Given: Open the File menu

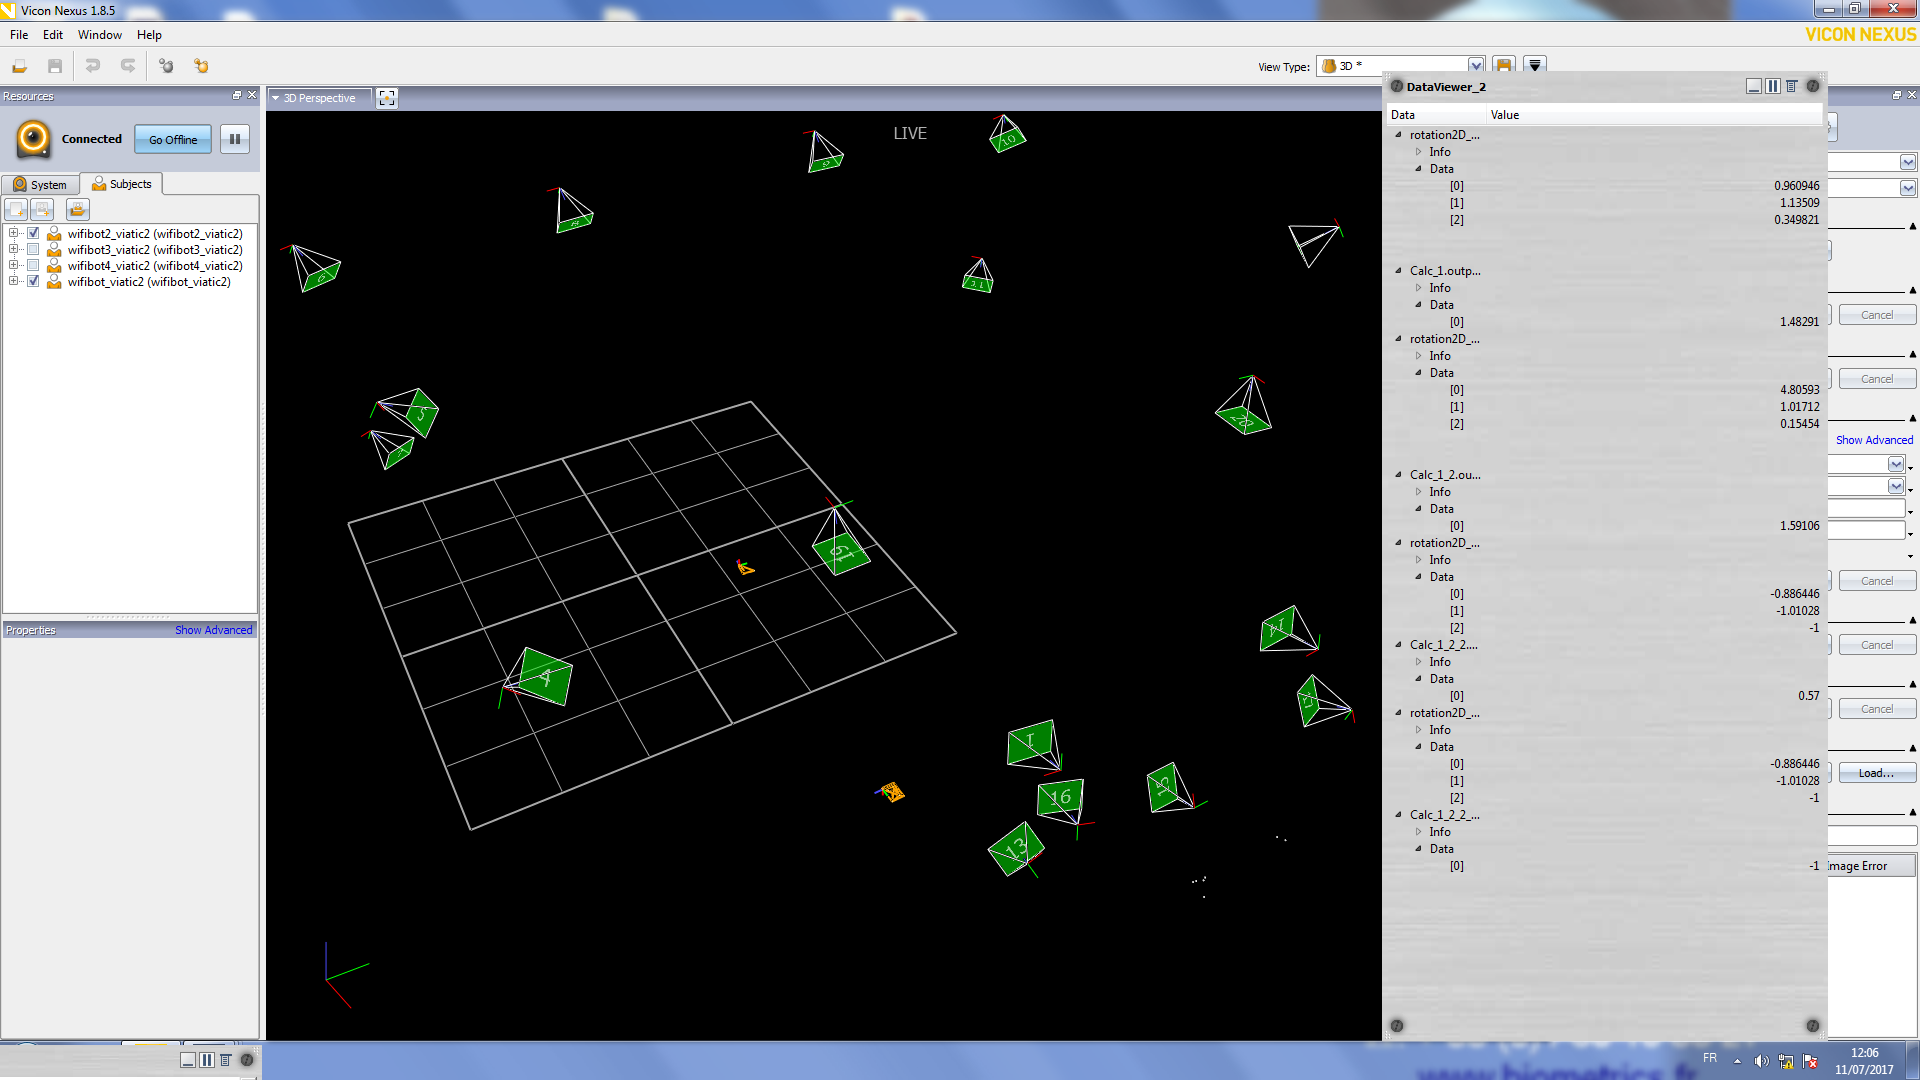Looking at the screenshot, I should click(x=19, y=35).
